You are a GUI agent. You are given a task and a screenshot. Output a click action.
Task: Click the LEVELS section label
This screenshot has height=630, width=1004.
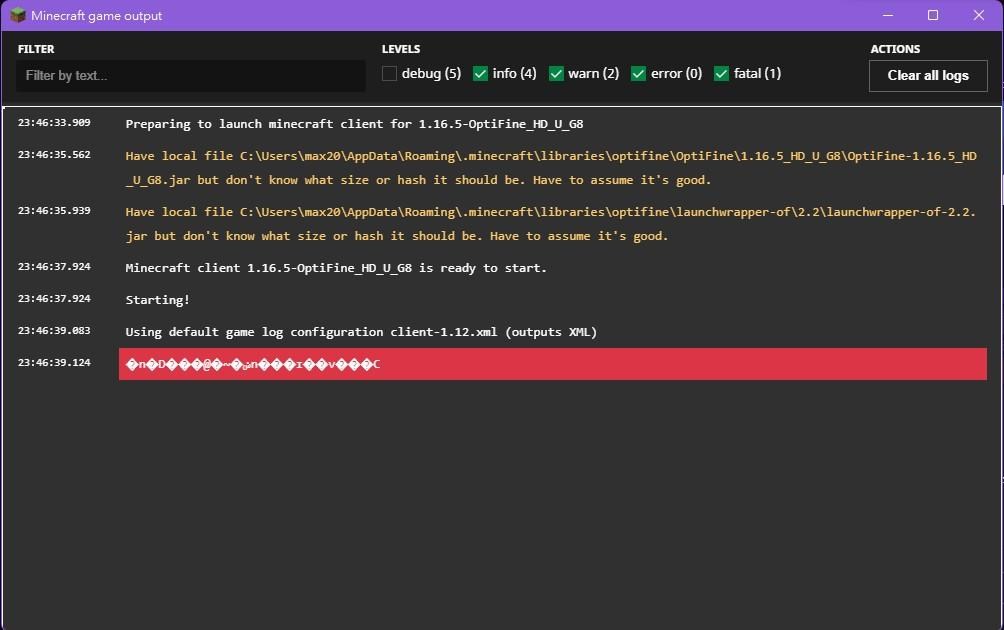coord(401,49)
